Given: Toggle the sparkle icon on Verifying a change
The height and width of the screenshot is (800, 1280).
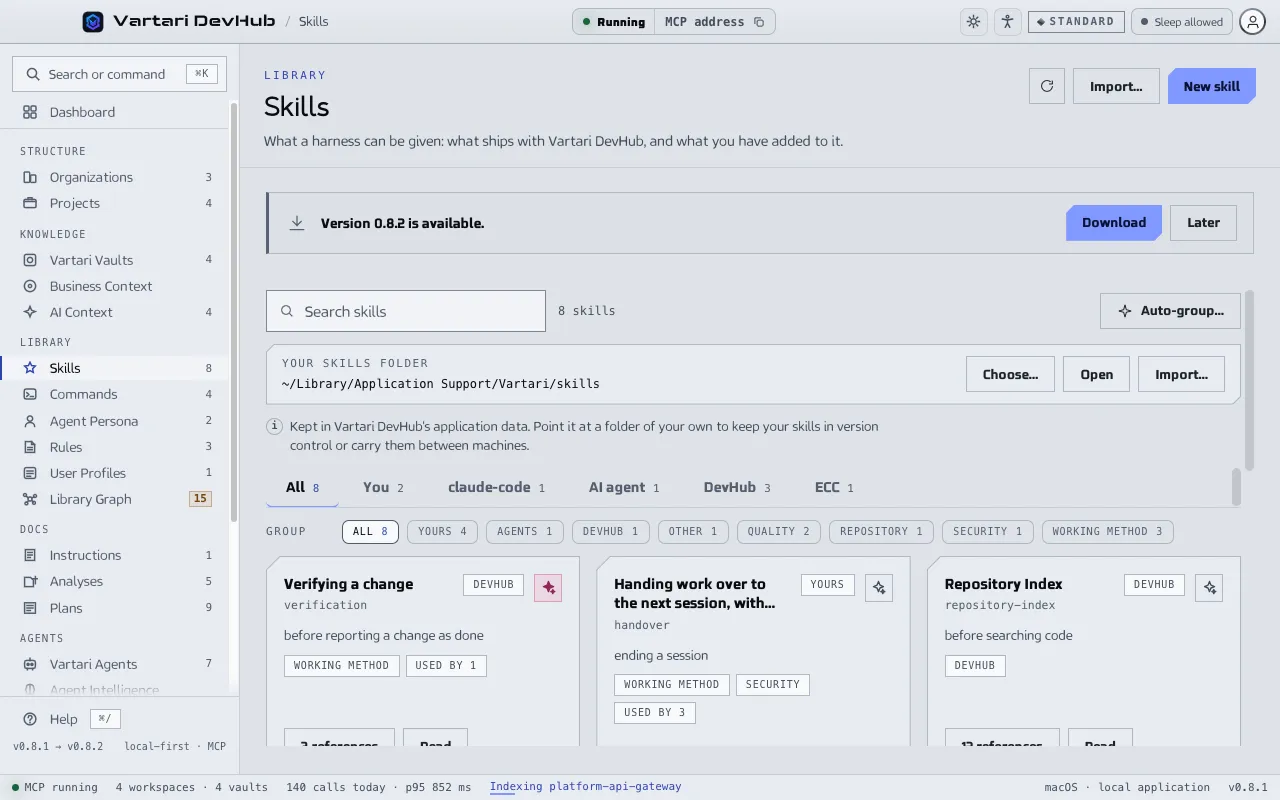Looking at the screenshot, I should coord(548,588).
